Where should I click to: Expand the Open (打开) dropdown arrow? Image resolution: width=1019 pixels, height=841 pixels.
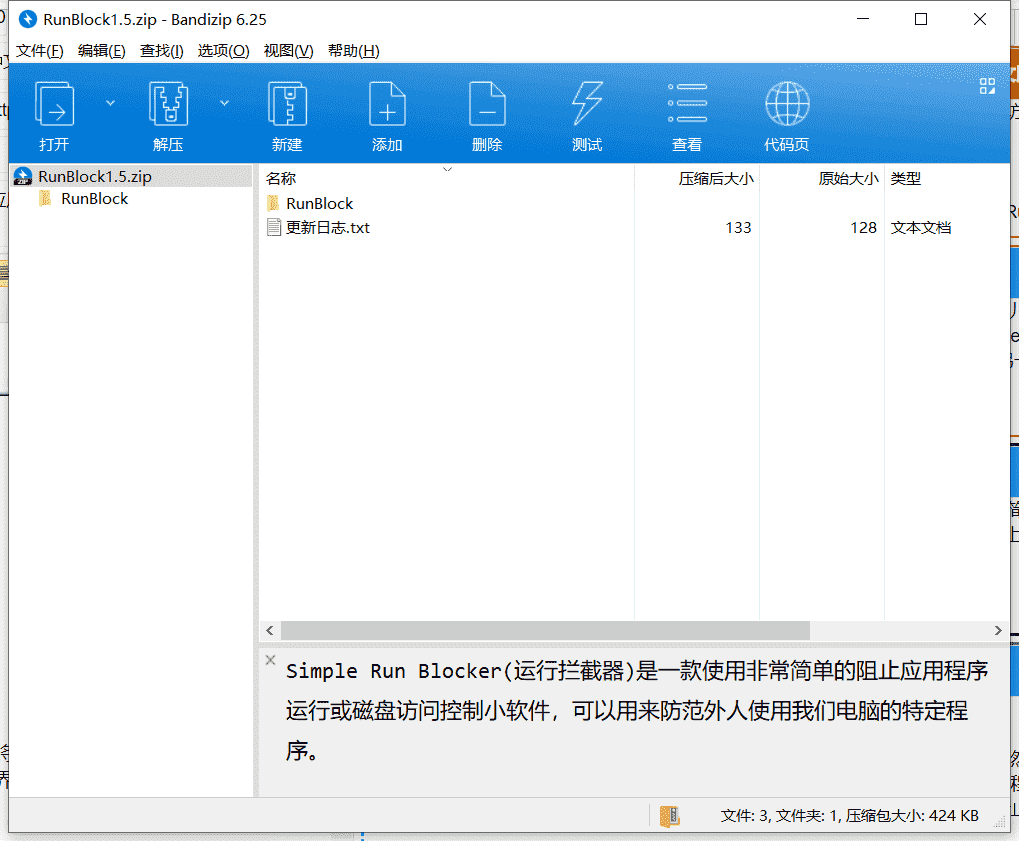click(110, 103)
